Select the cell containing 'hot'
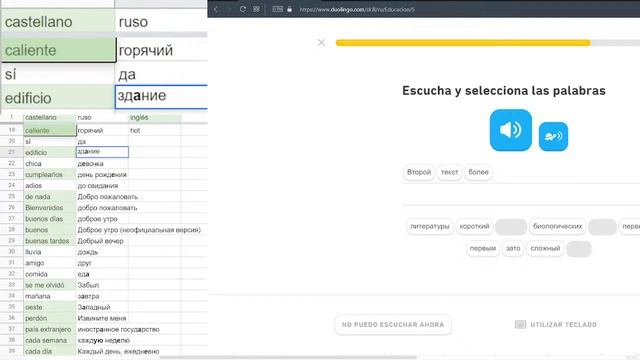 coord(155,130)
